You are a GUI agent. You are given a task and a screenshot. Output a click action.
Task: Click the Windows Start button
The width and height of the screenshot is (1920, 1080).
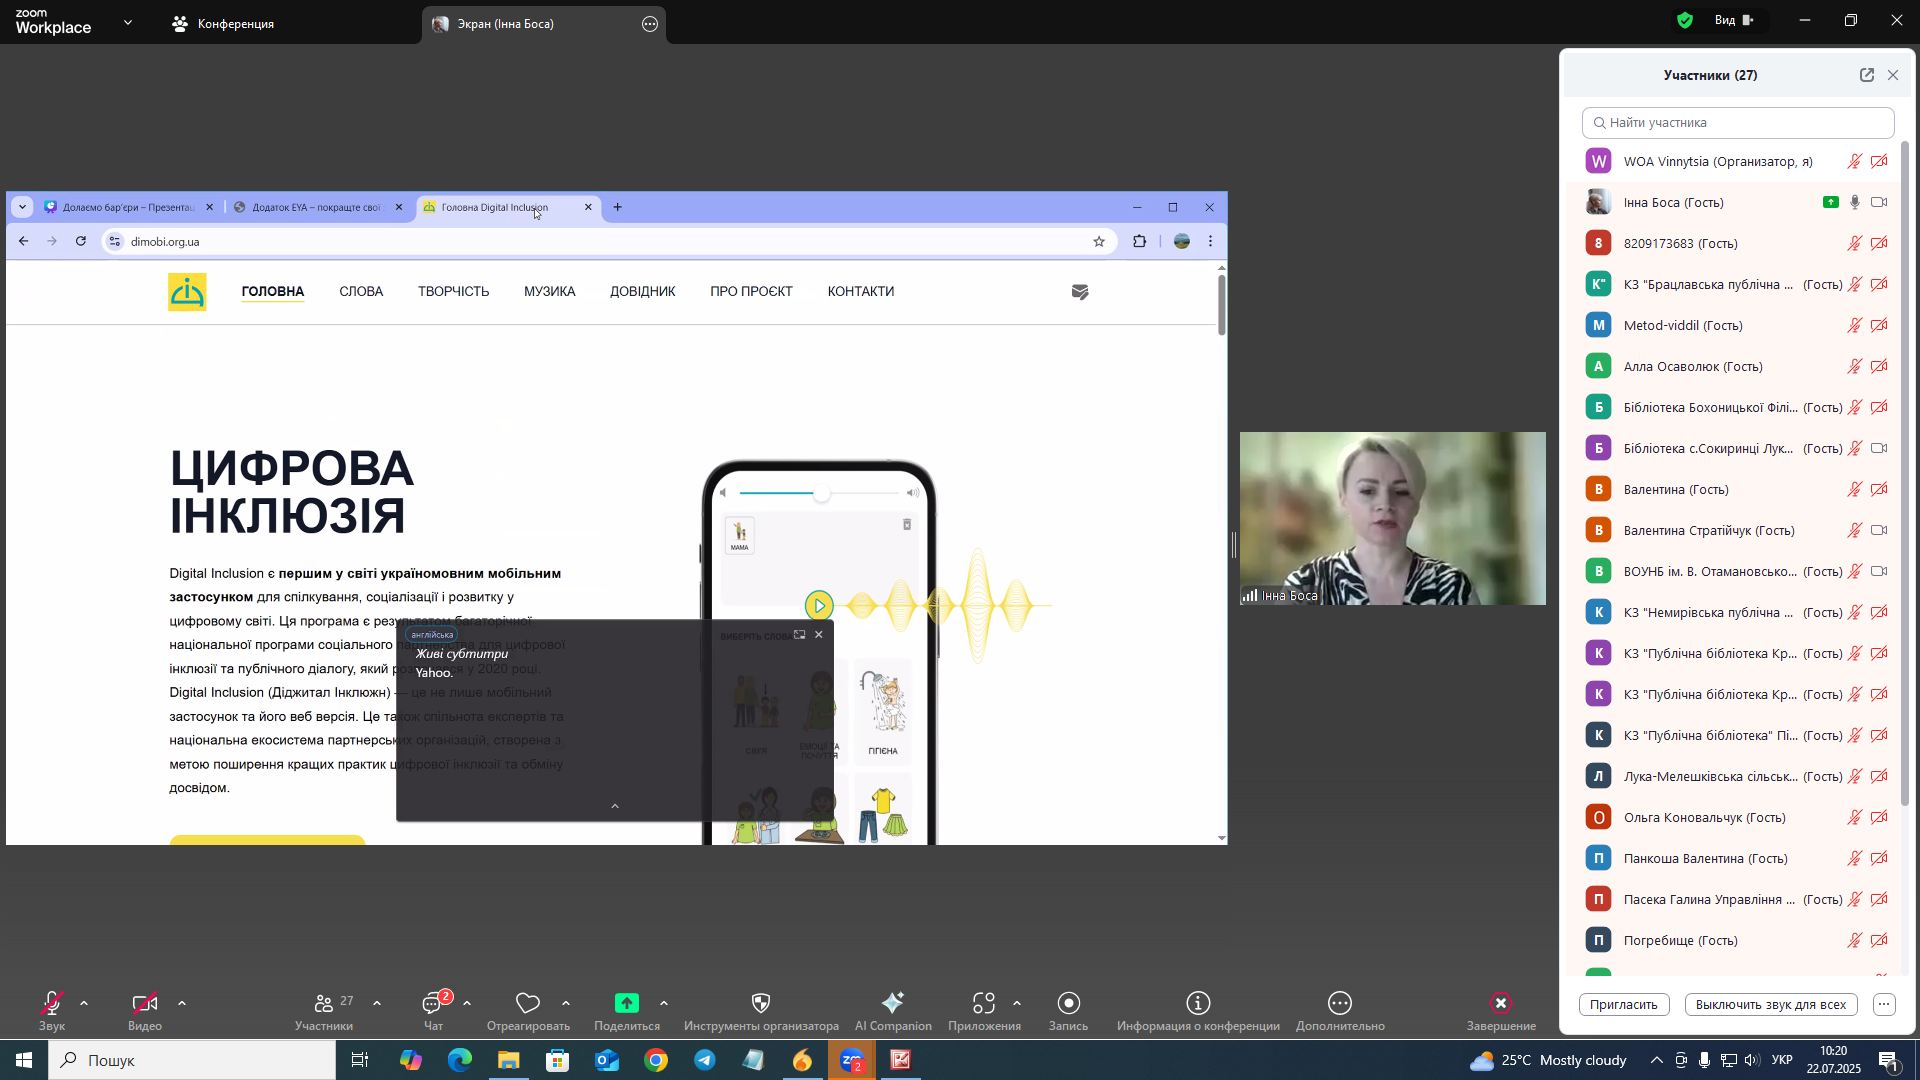pos(23,1061)
